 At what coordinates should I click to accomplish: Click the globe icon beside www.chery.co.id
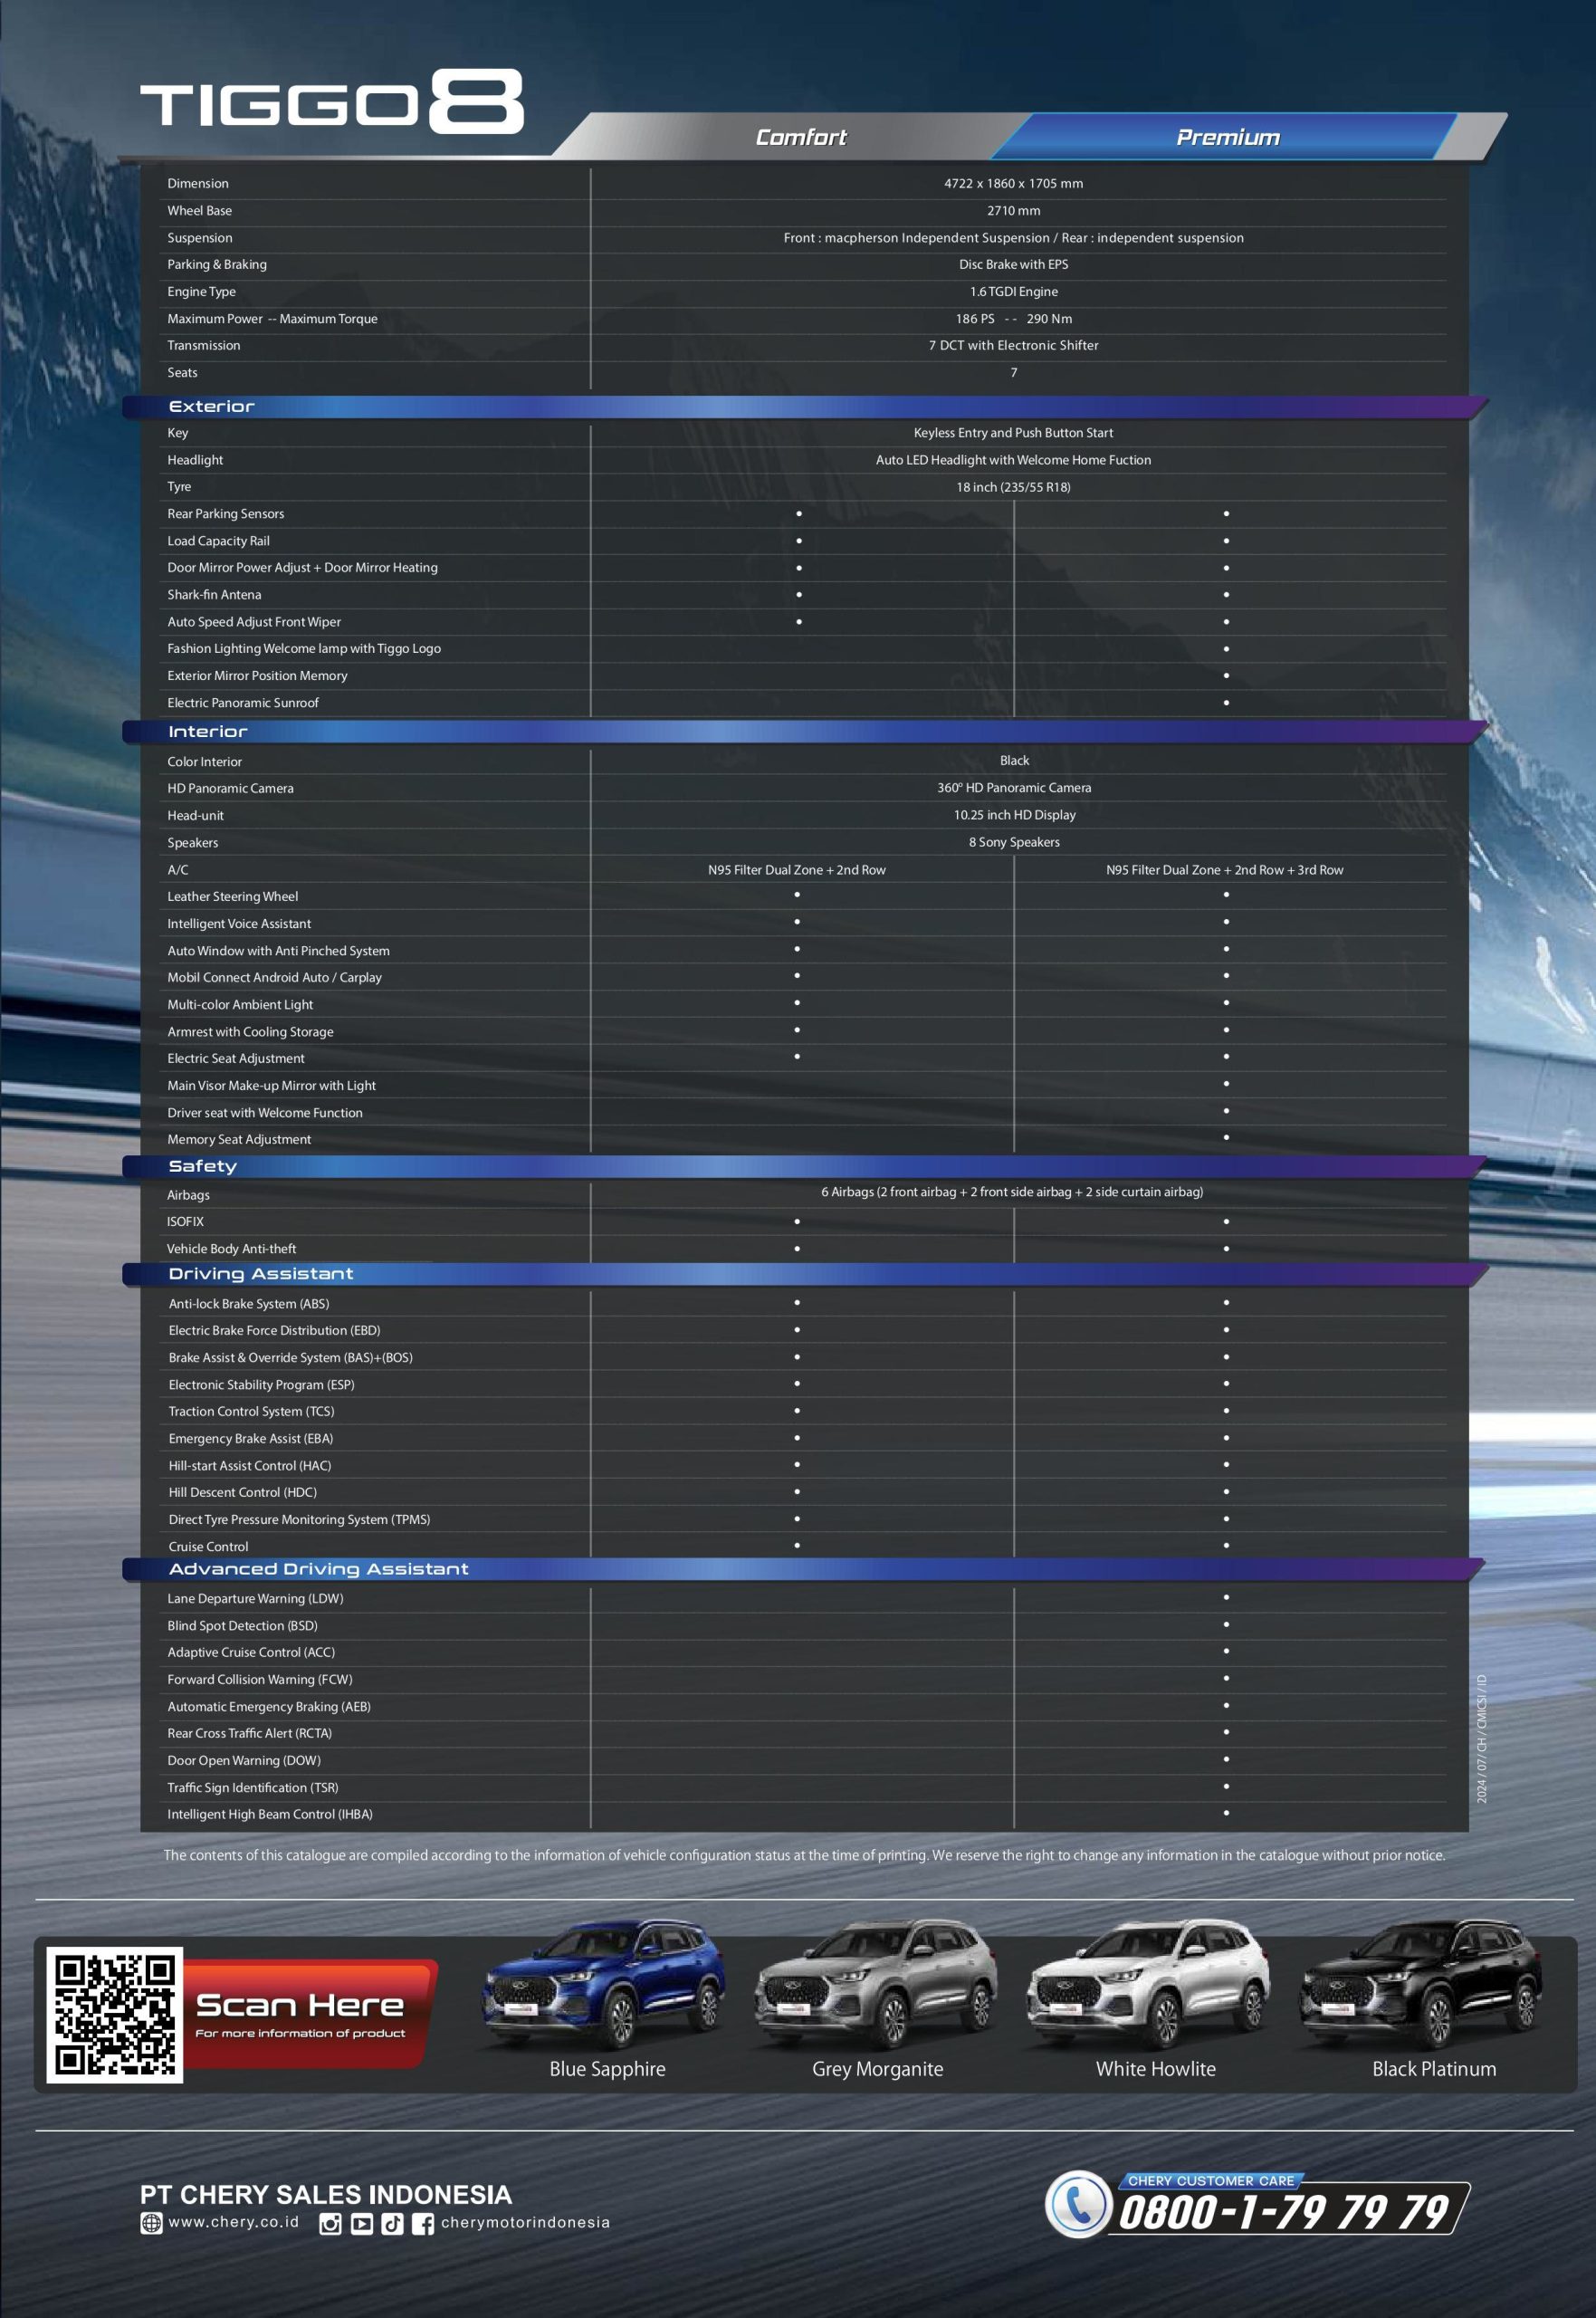[151, 2223]
